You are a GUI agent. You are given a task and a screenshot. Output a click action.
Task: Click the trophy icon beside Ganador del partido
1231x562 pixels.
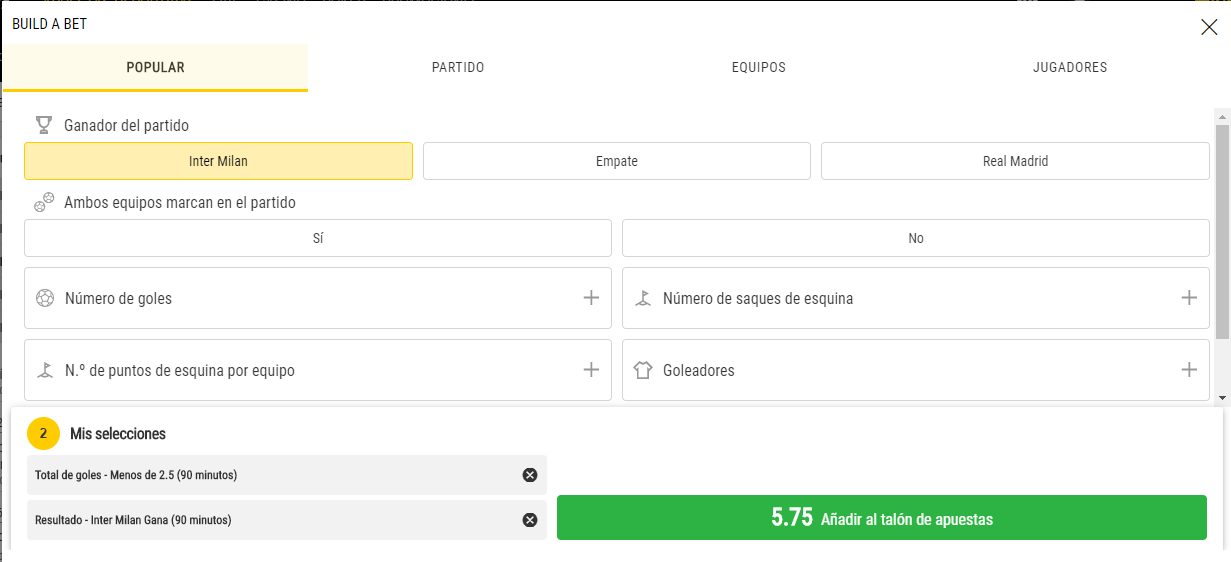point(44,125)
